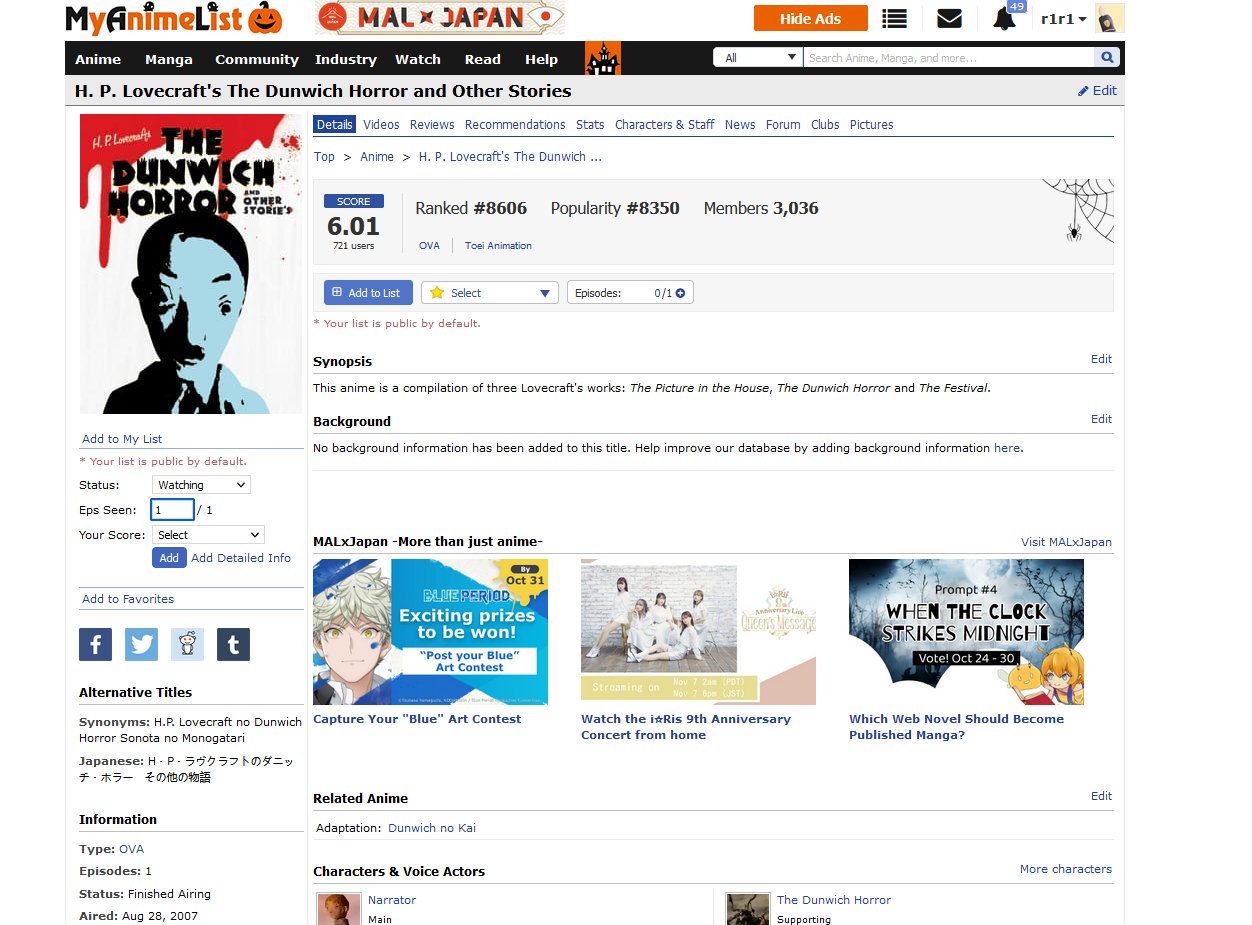Click the OVA link under score
This screenshot has height=925, width=1252.
pyautogui.click(x=429, y=245)
